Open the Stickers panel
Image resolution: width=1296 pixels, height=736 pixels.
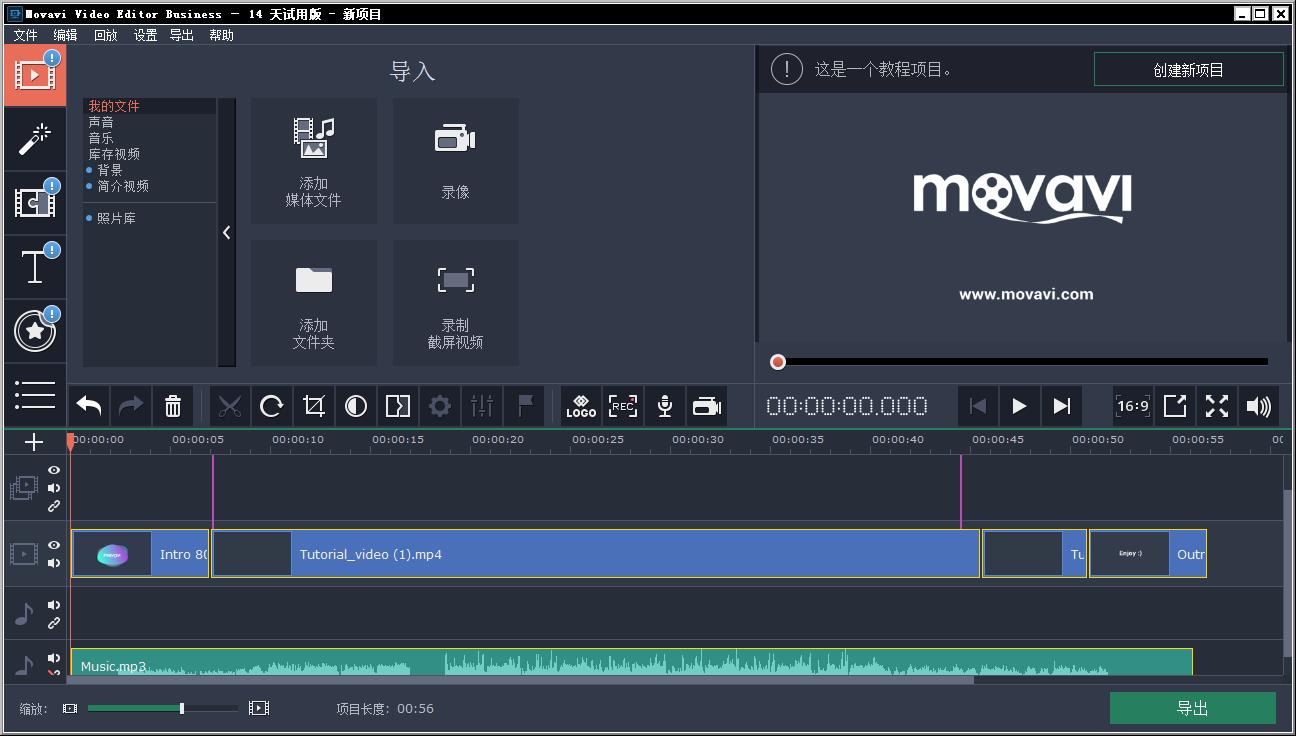(x=35, y=331)
